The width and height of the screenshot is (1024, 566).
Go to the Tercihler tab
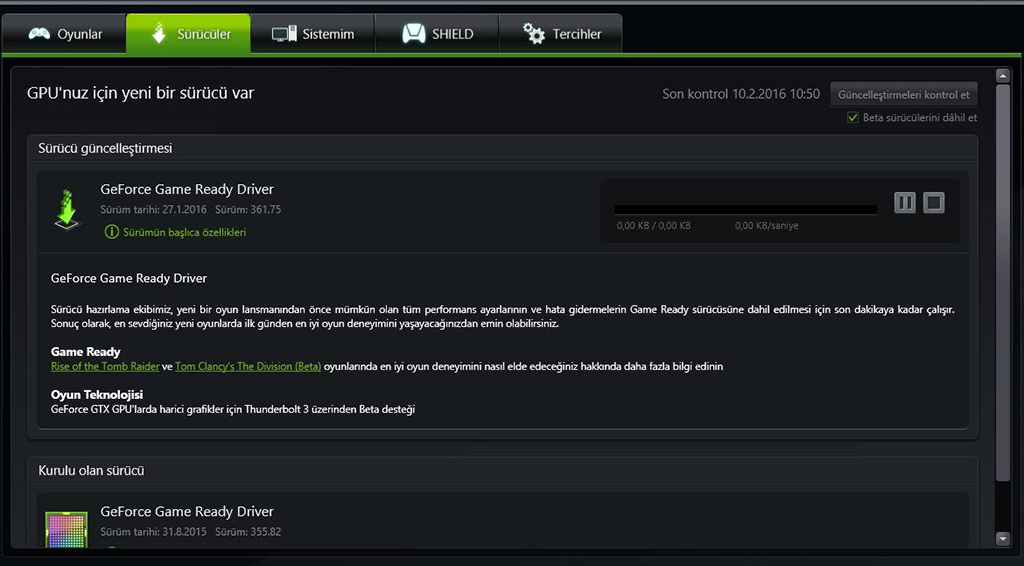[560, 34]
